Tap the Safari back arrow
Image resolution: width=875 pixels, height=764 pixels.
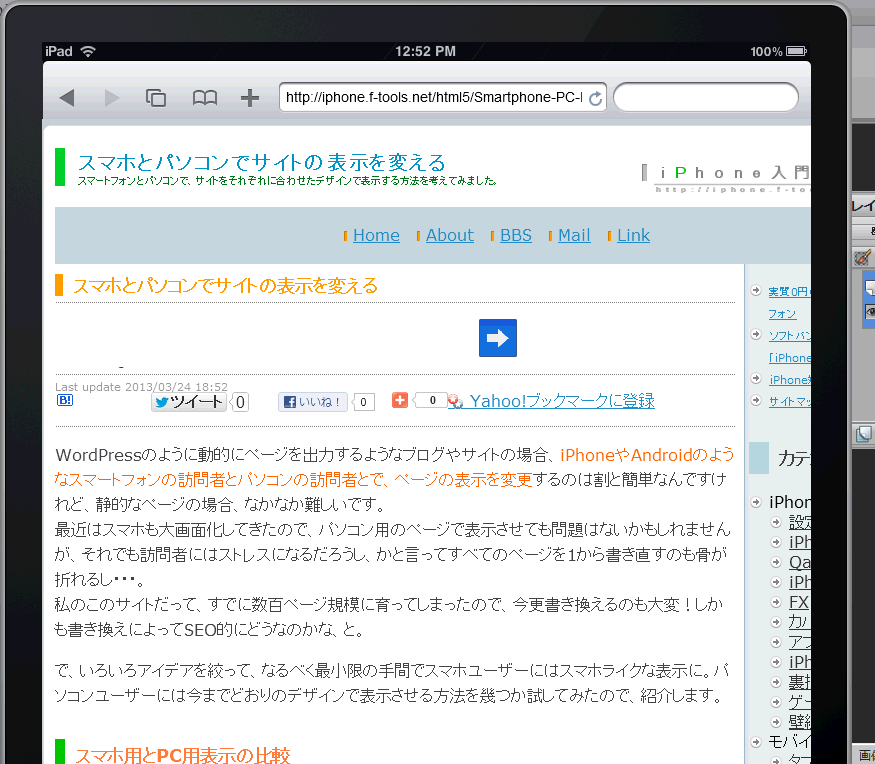pyautogui.click(x=67, y=98)
